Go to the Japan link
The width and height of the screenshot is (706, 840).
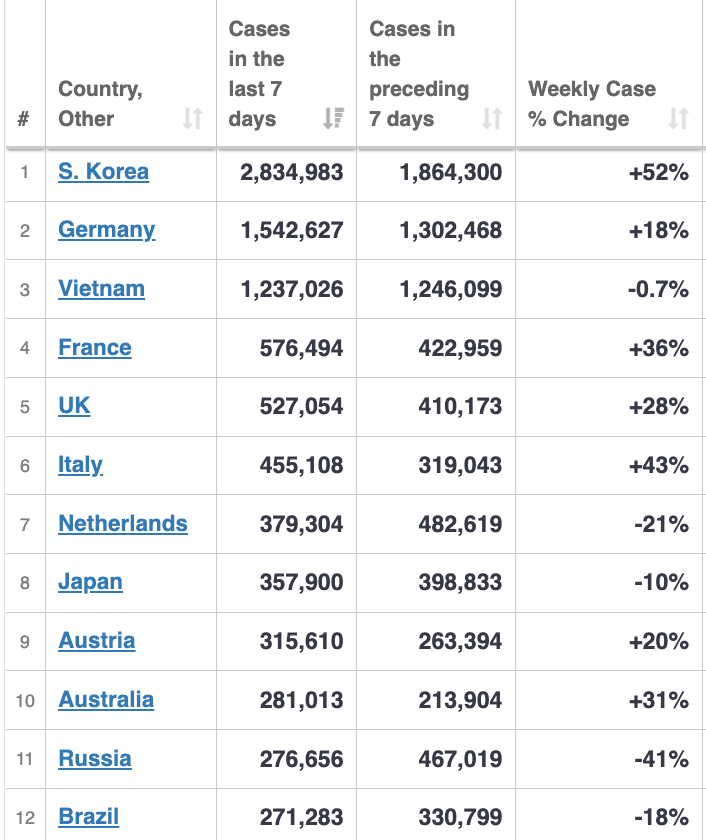[x=90, y=582]
